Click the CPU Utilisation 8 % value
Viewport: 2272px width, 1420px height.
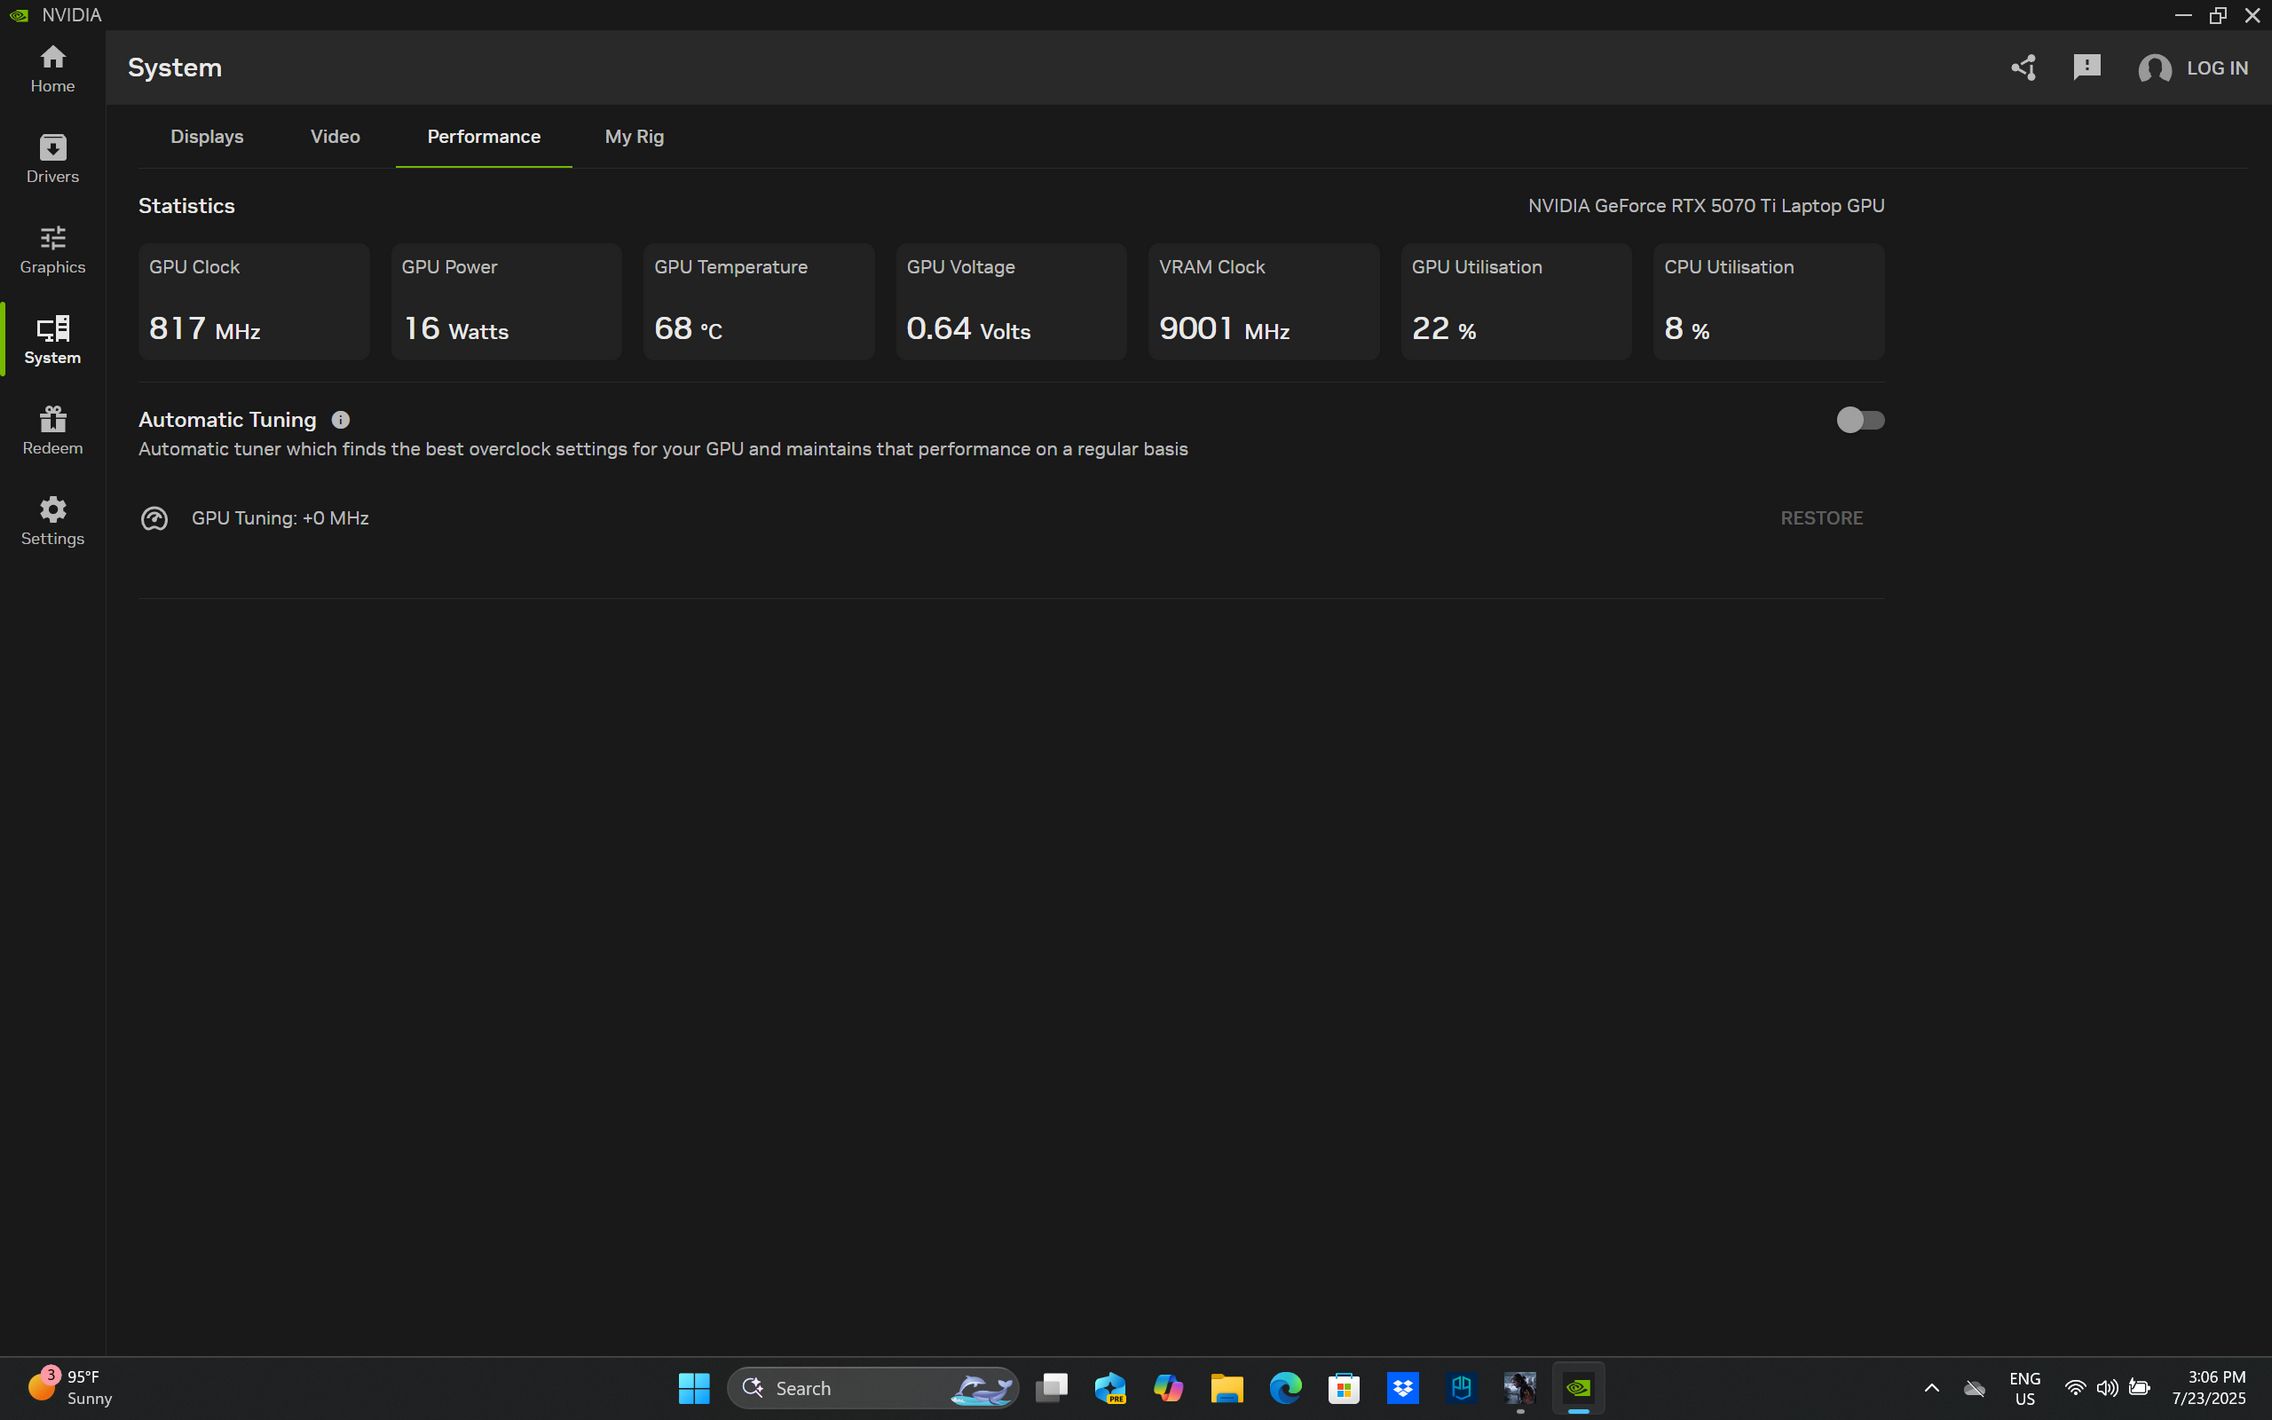(1687, 328)
